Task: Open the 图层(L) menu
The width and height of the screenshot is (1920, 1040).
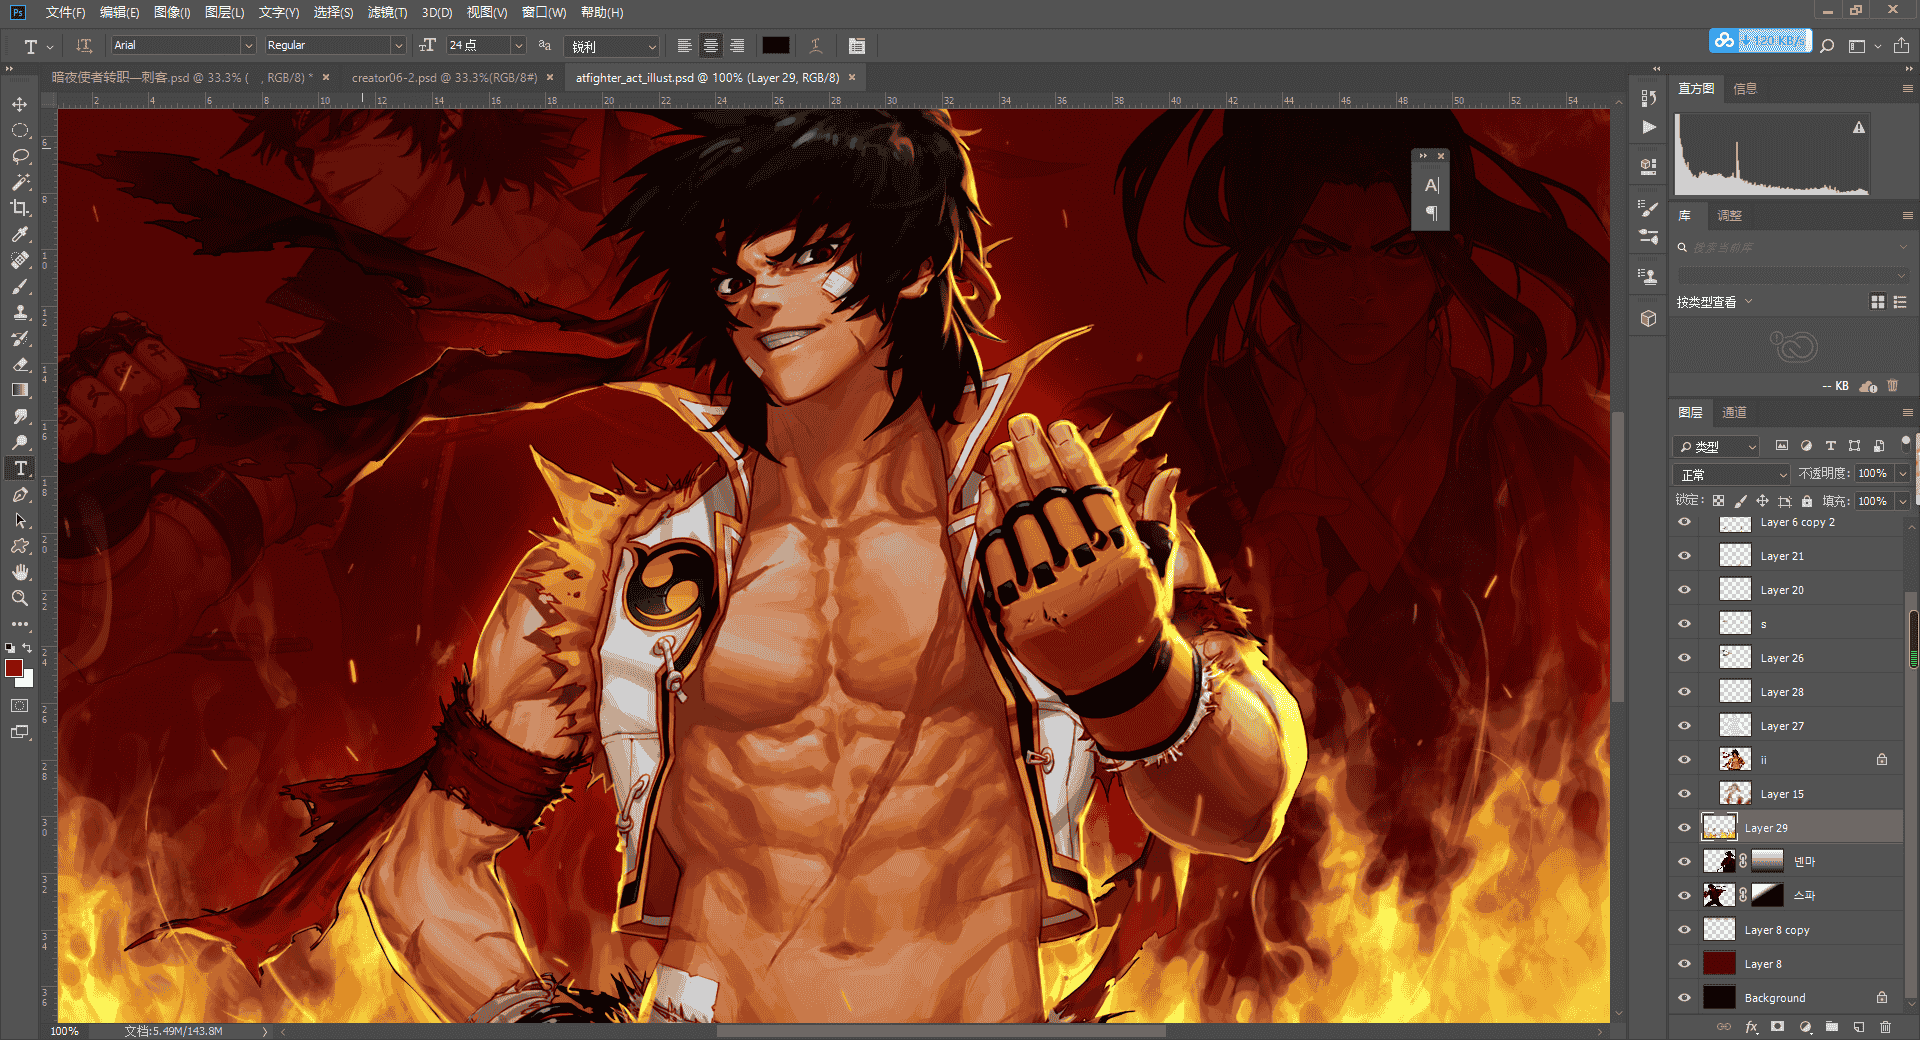Action: tap(224, 13)
